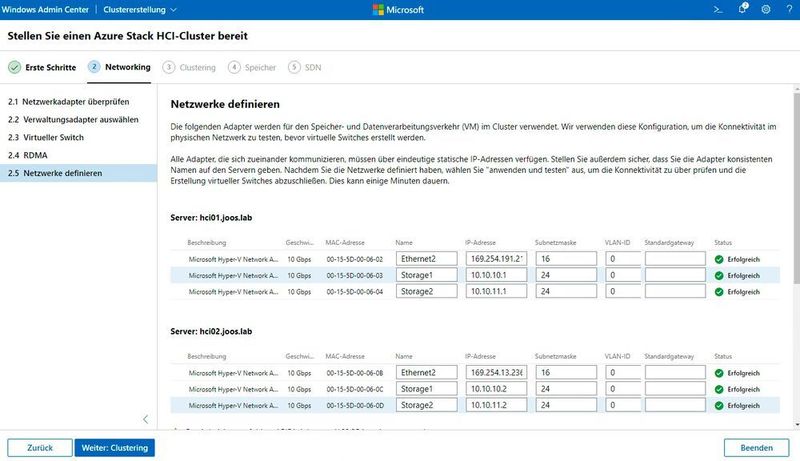Edit subnet mask of hci01 Ethernet2
Screen dimensions: 800x461
tap(566, 259)
